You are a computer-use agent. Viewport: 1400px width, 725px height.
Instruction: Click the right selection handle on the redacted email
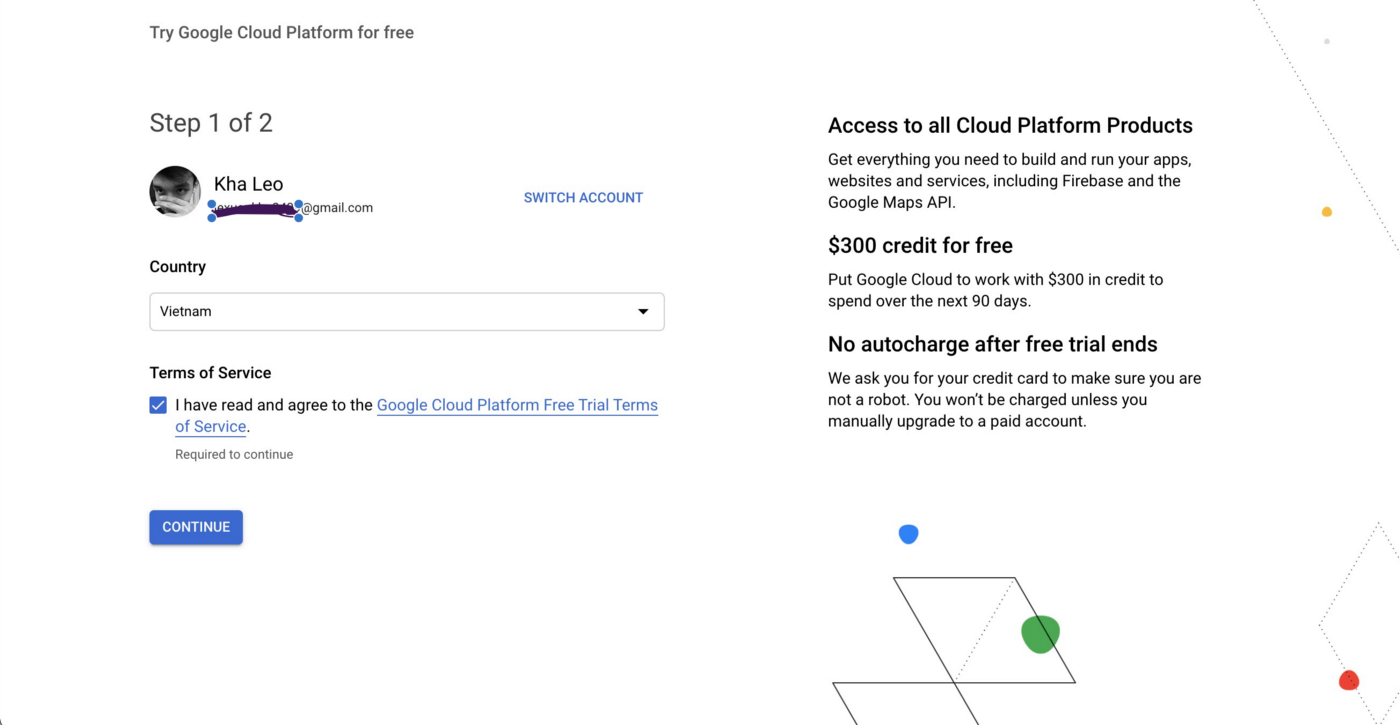(298, 210)
